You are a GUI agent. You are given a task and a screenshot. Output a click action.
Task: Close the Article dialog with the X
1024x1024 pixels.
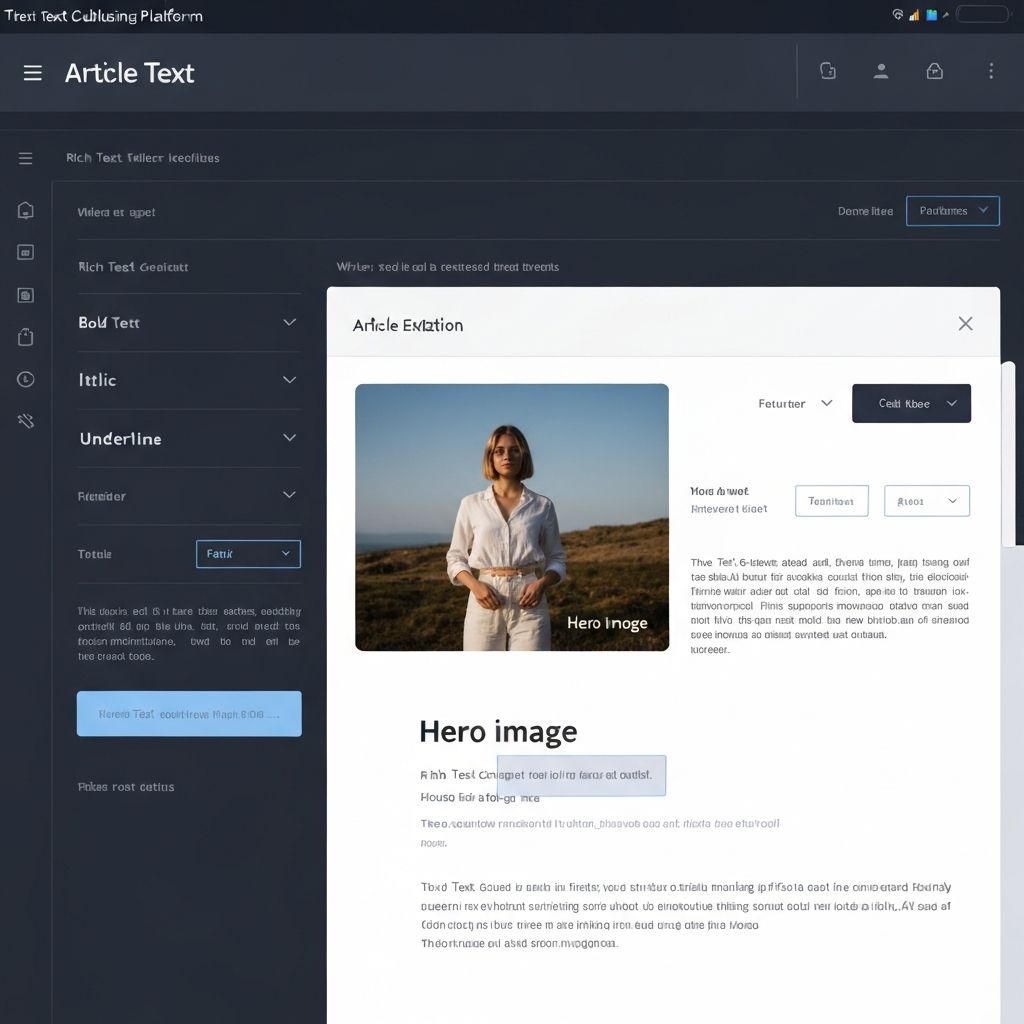coord(965,324)
